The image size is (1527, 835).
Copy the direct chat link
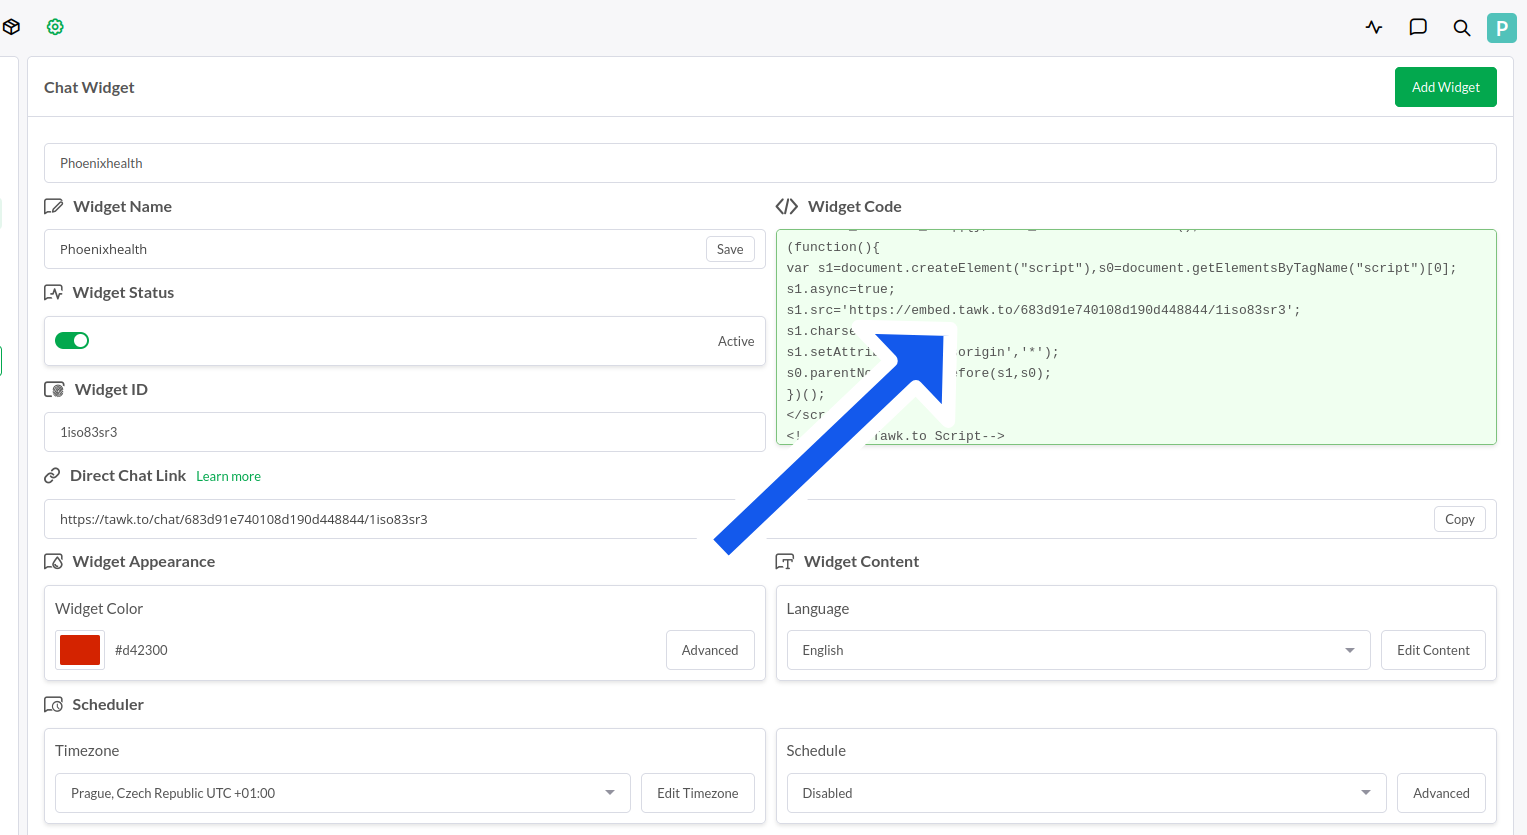coord(1459,520)
